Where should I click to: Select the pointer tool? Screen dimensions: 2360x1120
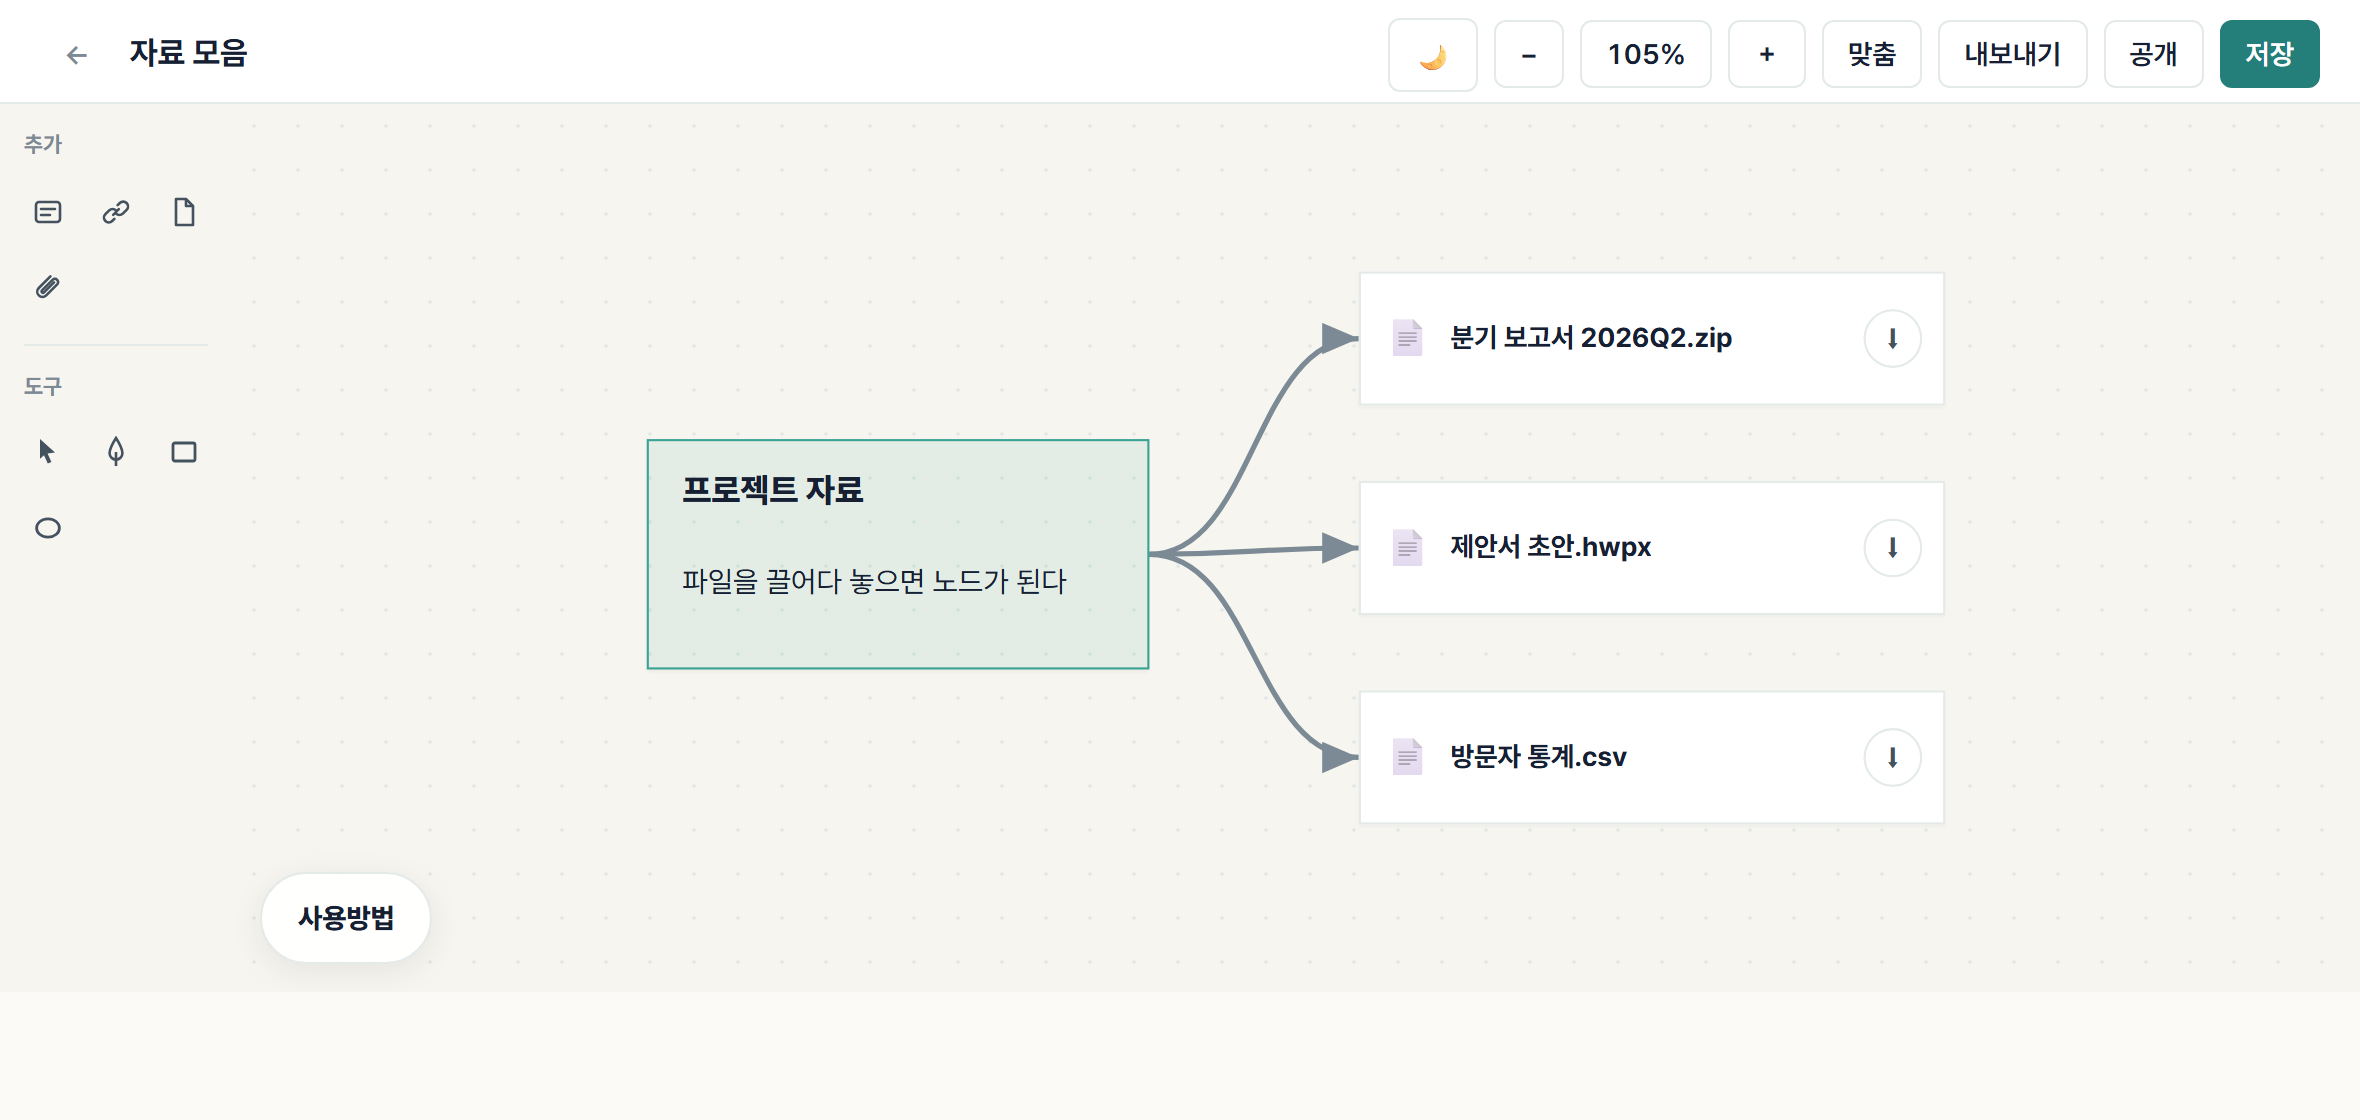[48, 452]
